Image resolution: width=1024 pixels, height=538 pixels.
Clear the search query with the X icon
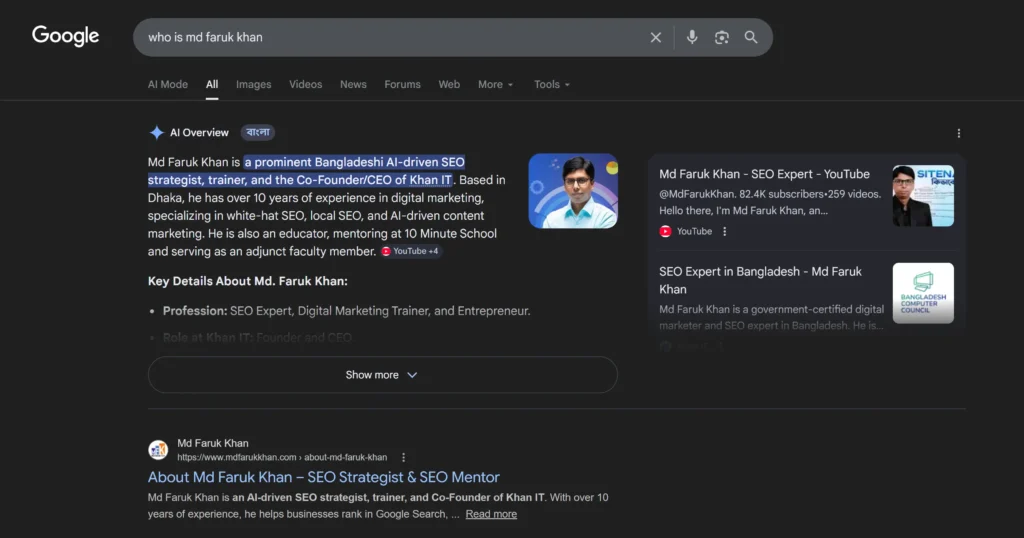pos(656,37)
